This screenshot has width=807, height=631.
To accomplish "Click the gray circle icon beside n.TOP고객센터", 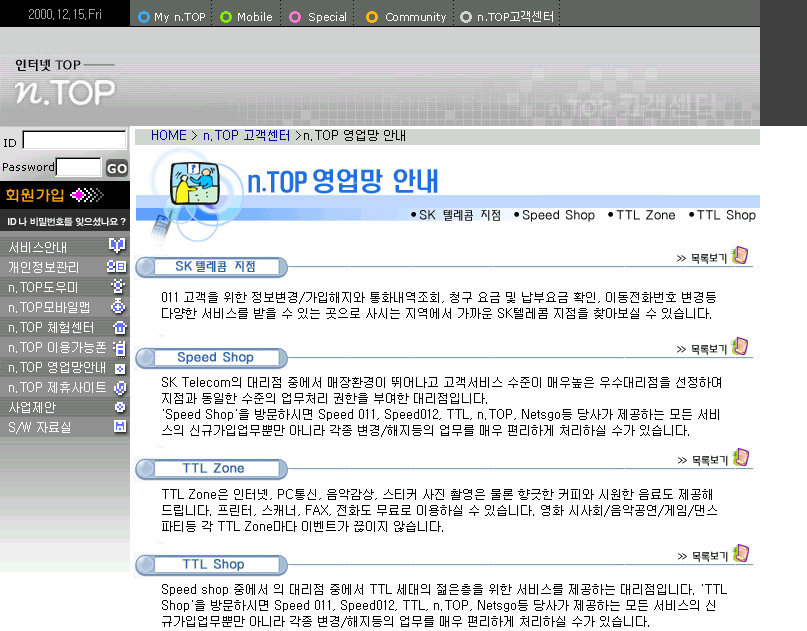I will point(466,17).
